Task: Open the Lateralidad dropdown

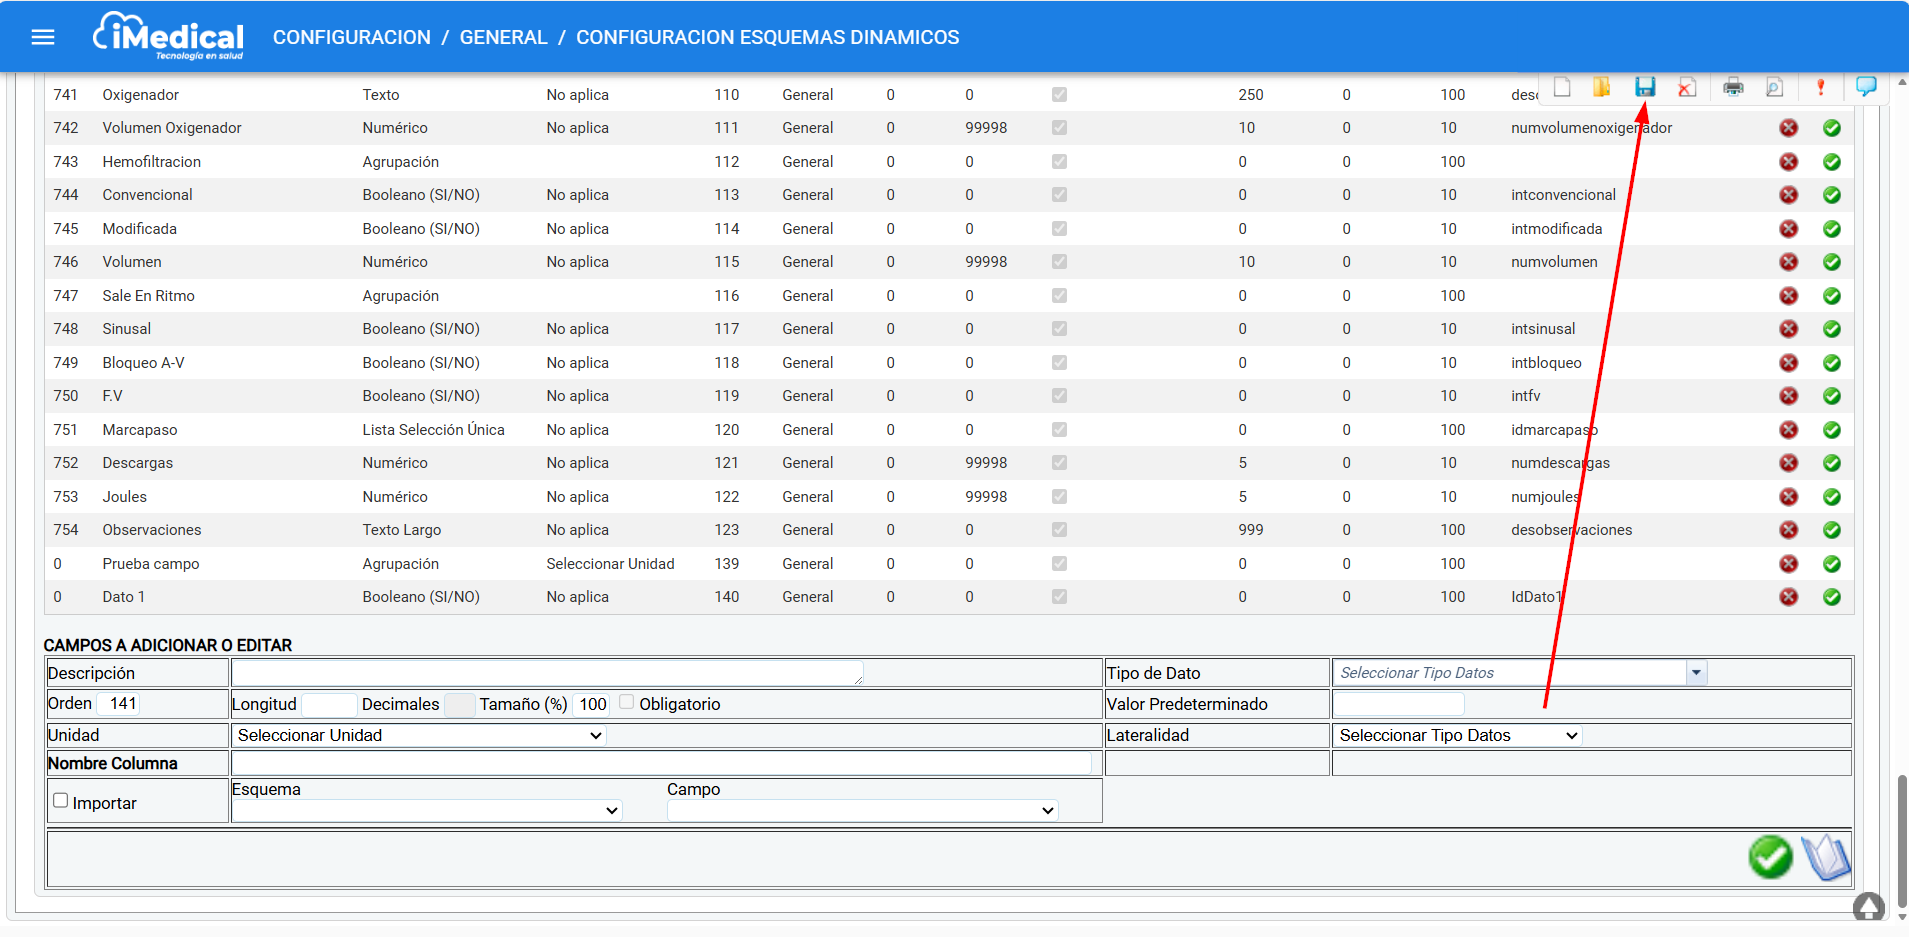Action: [1457, 736]
